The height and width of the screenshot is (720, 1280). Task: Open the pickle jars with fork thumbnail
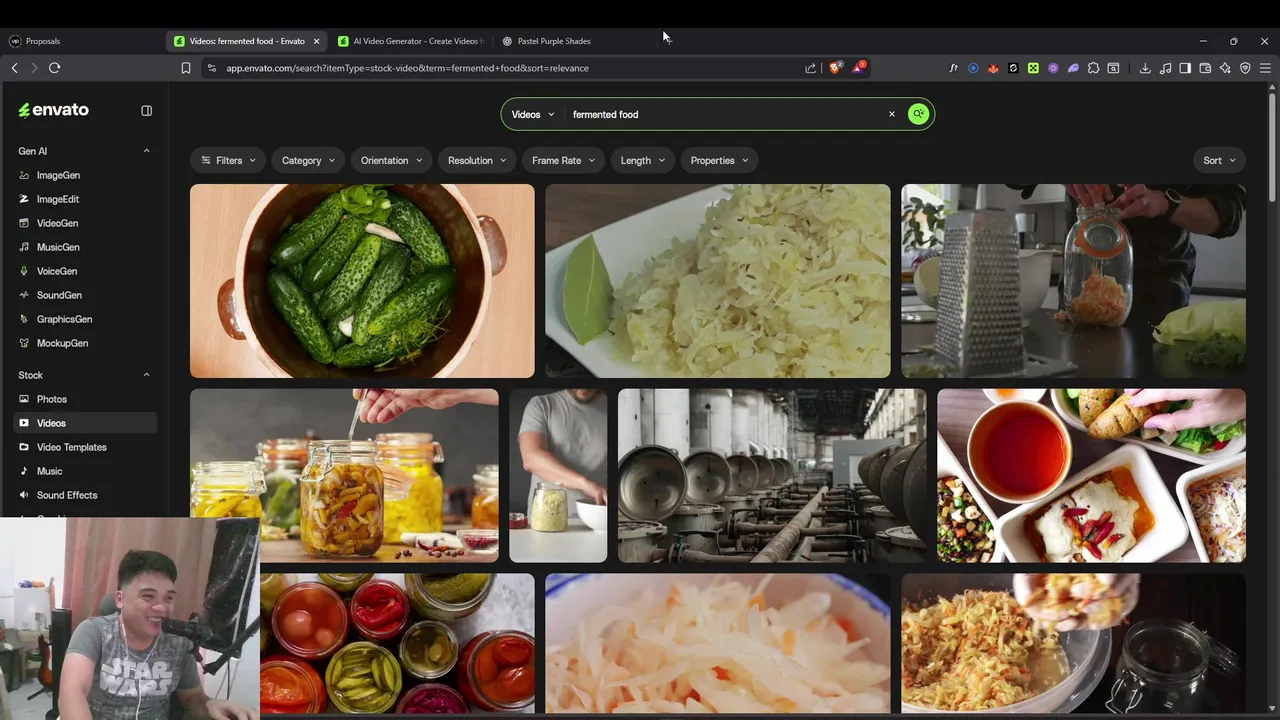pos(344,475)
